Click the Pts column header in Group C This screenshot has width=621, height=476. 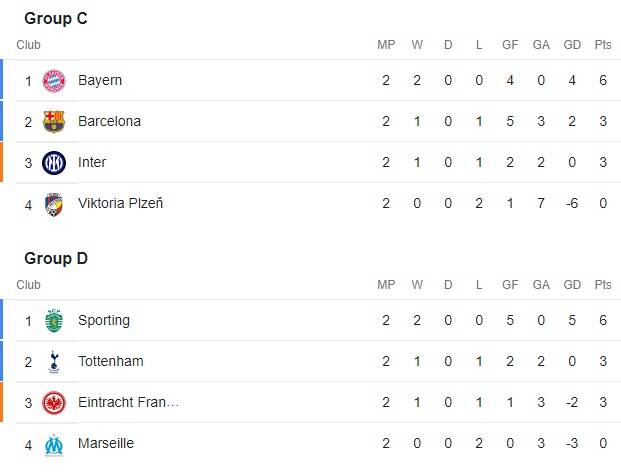click(603, 45)
